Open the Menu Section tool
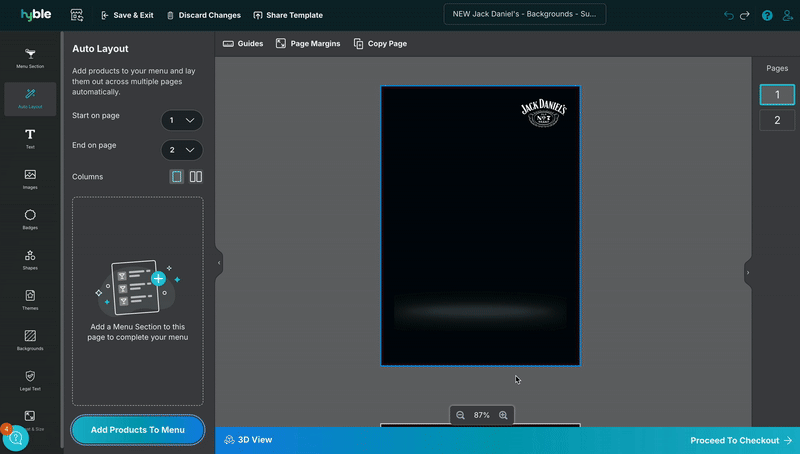 tap(30, 59)
